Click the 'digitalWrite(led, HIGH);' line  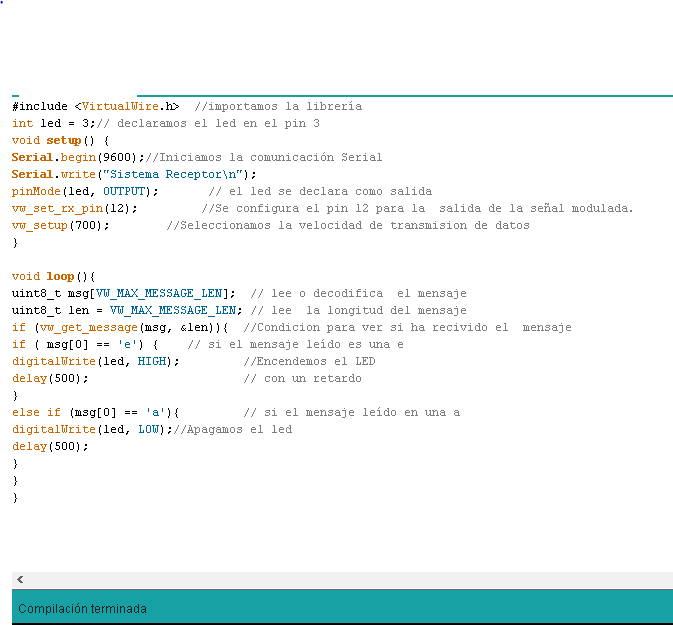96,361
